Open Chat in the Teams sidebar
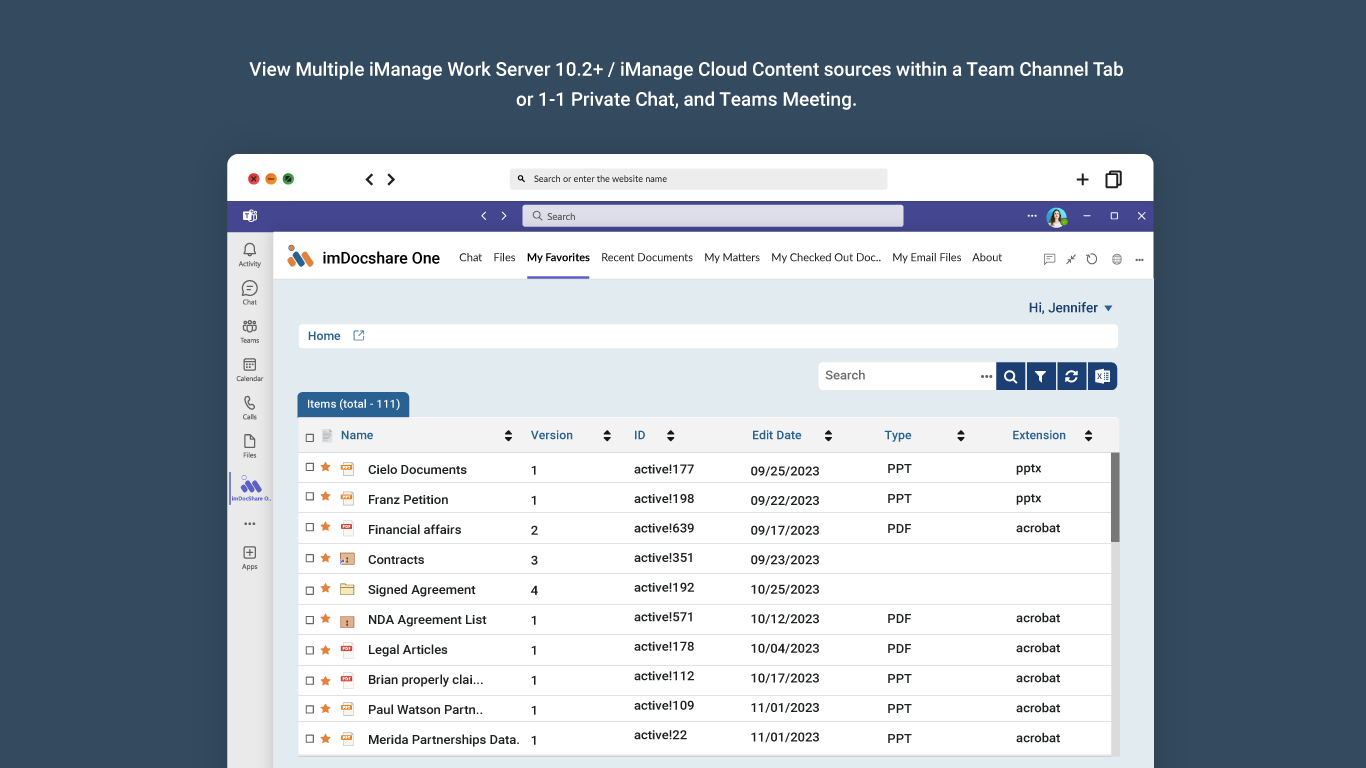 [250, 292]
